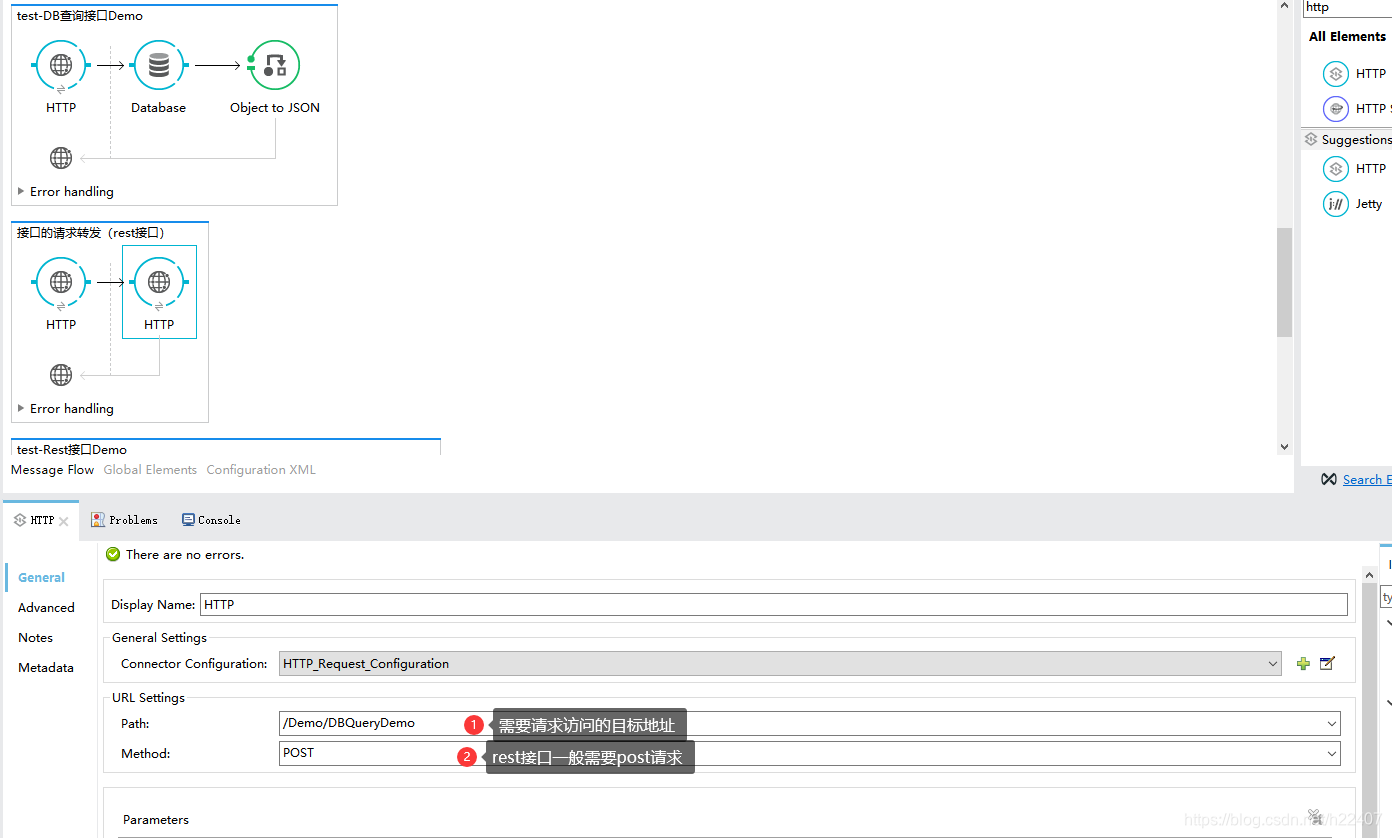Select HTTP listener in rest接口 forwarding flow
This screenshot has width=1392, height=838.
pos(61,283)
